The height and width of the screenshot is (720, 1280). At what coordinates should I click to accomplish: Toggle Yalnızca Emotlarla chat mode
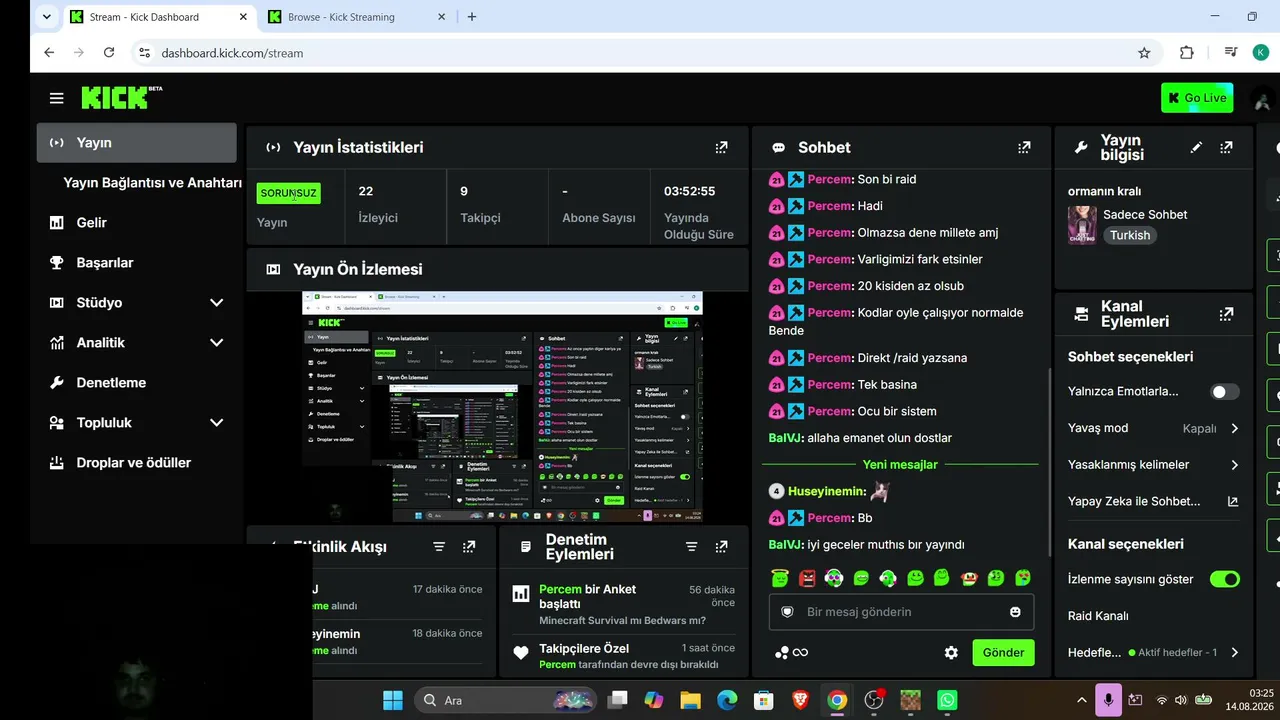pos(1224,392)
